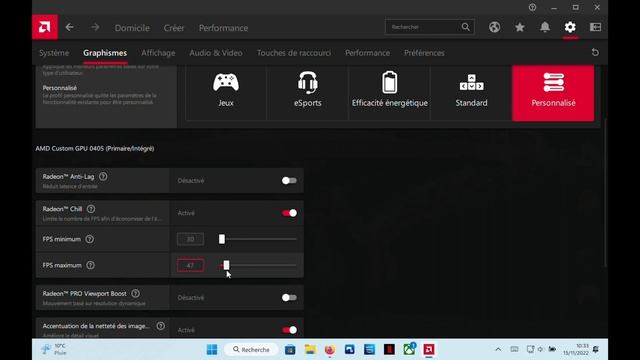The height and width of the screenshot is (360, 640).
Task: Click the AMD Custom GPU 0405 label
Action: (x=95, y=149)
